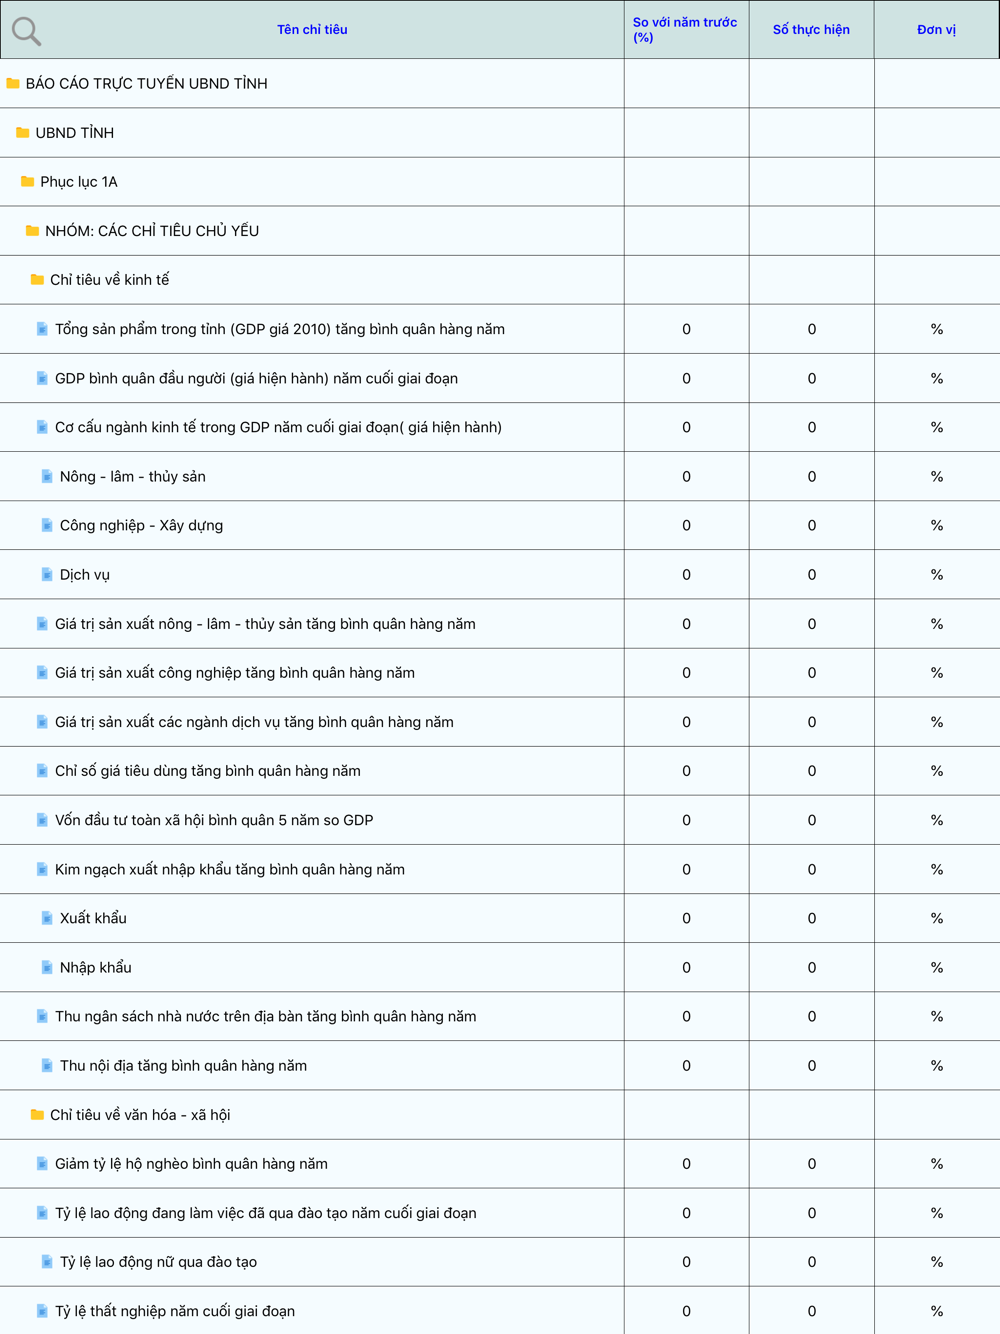Click the Chỉ tiêu về kinh tế folder icon
The image size is (1000, 1334).
[x=37, y=280]
